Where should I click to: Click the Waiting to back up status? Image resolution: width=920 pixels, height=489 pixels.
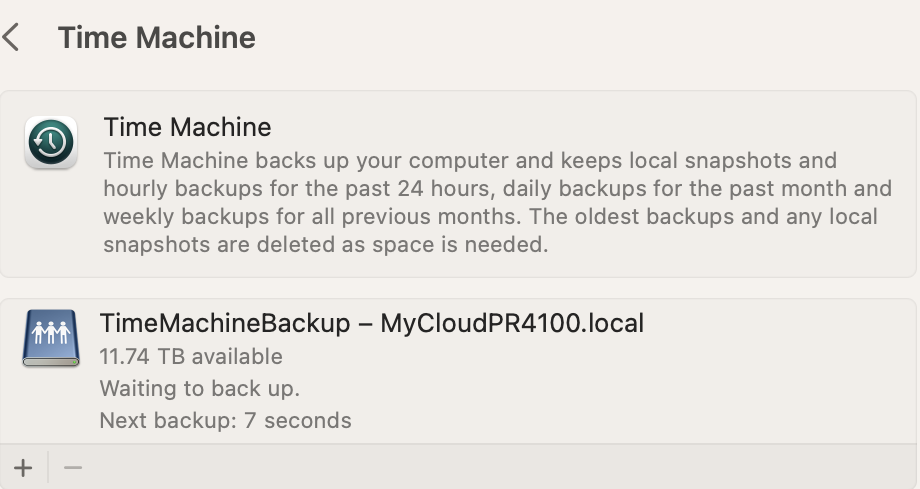coord(200,388)
